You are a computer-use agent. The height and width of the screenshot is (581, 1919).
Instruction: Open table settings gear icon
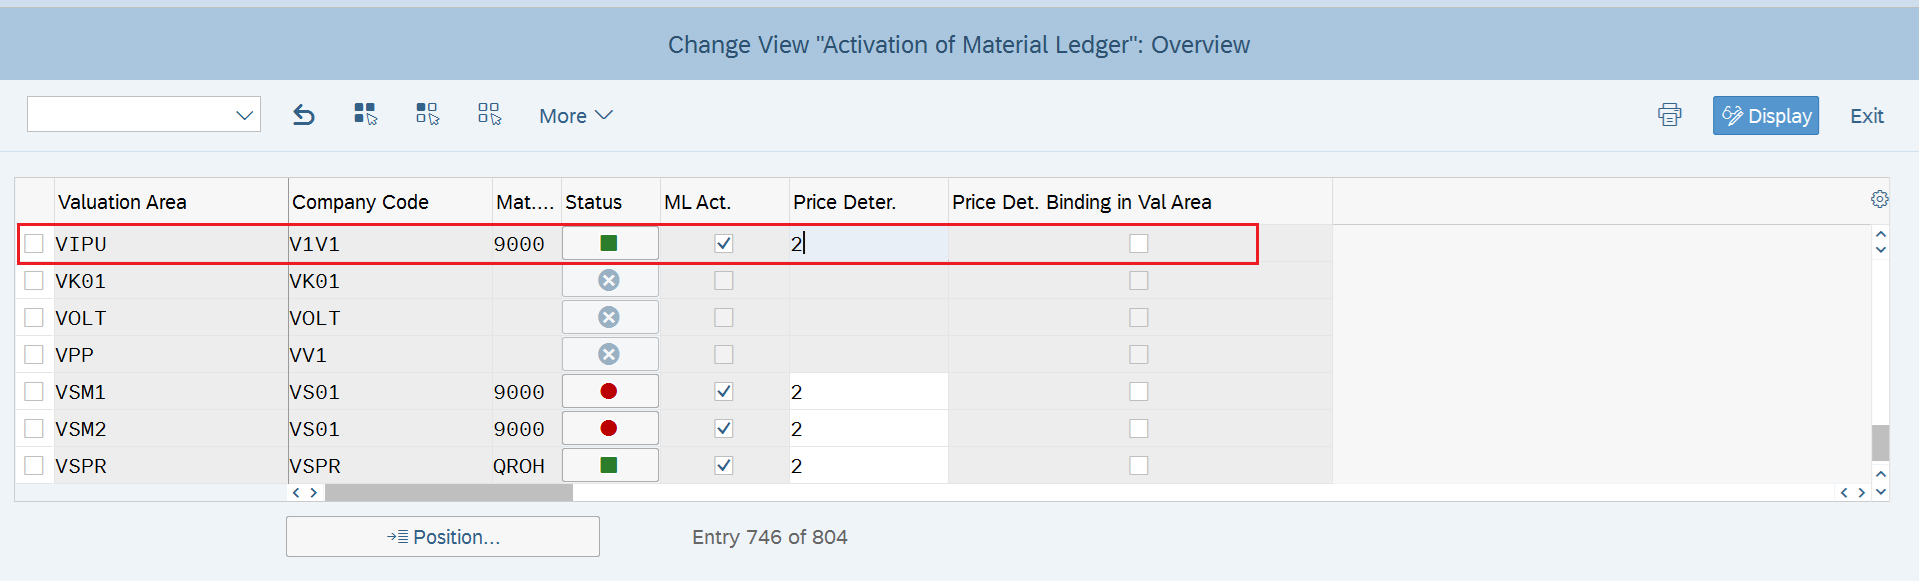coord(1880,199)
